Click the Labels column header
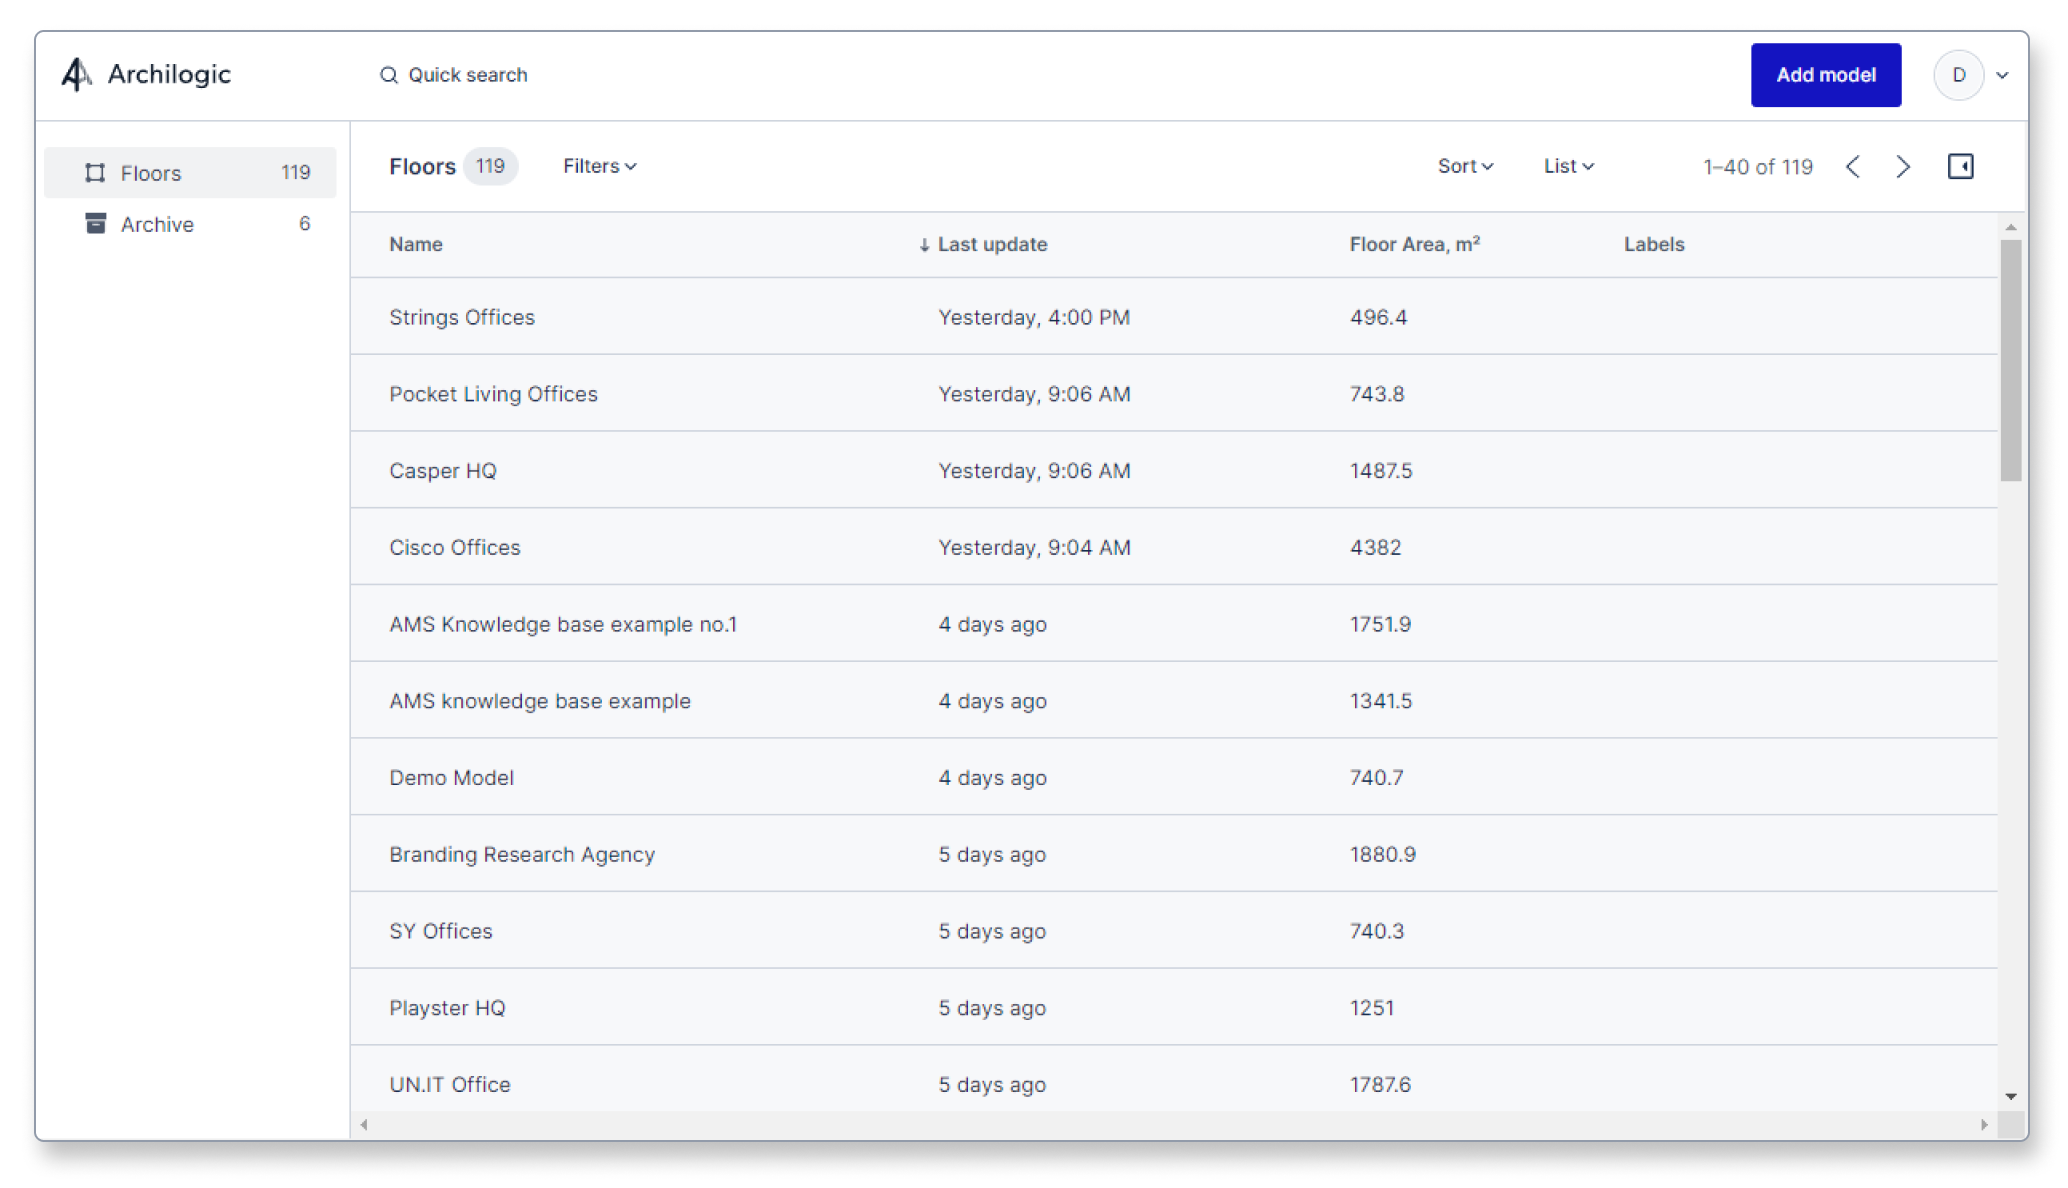The height and width of the screenshot is (1188, 2068). (1654, 244)
